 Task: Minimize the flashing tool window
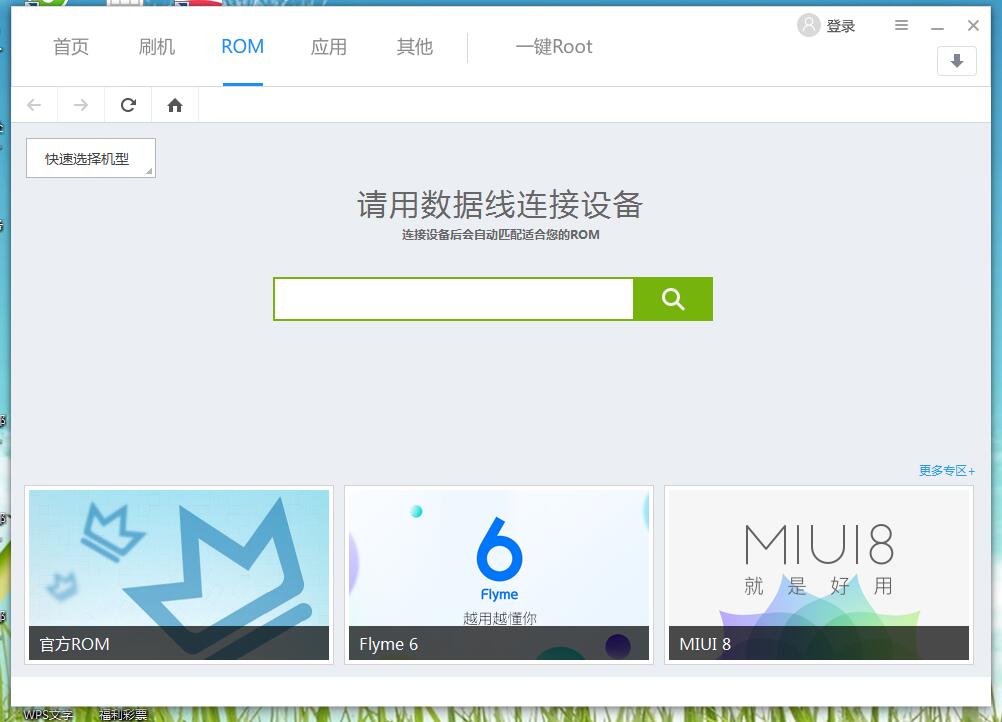(x=937, y=26)
